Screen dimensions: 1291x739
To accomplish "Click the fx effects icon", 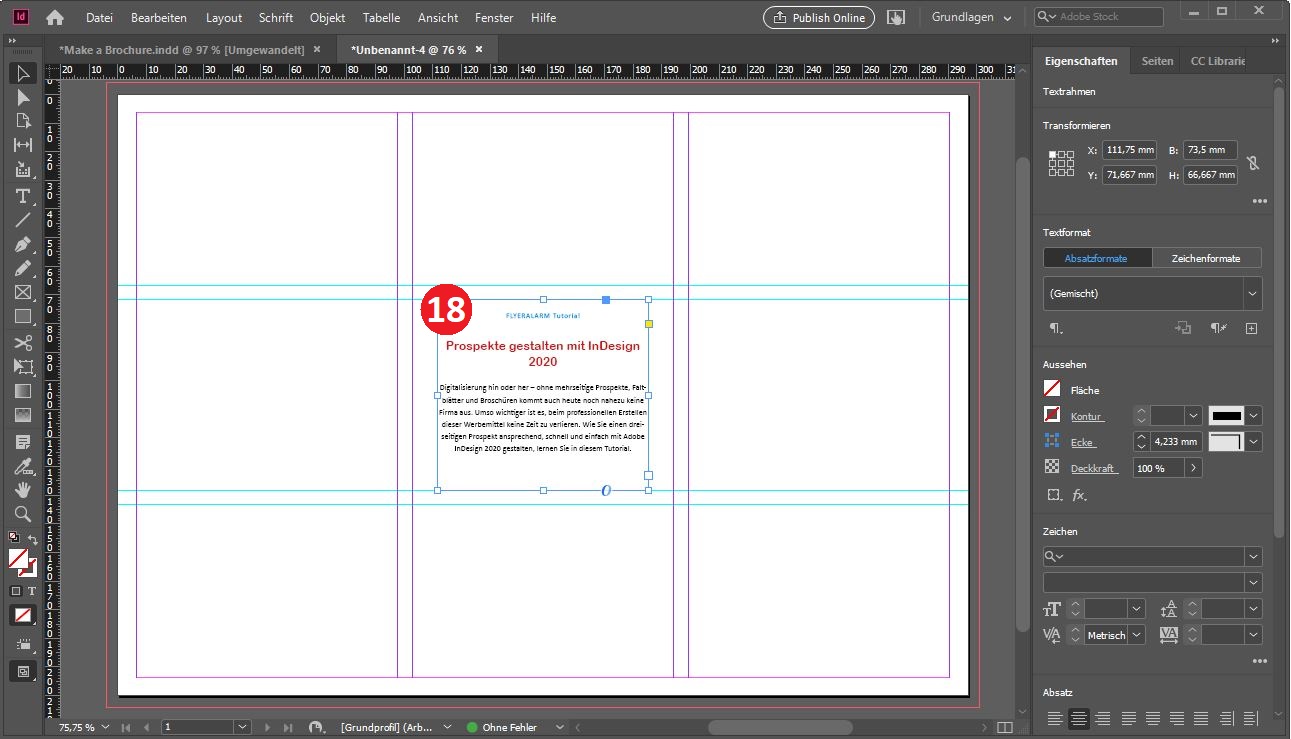I will [1079, 495].
